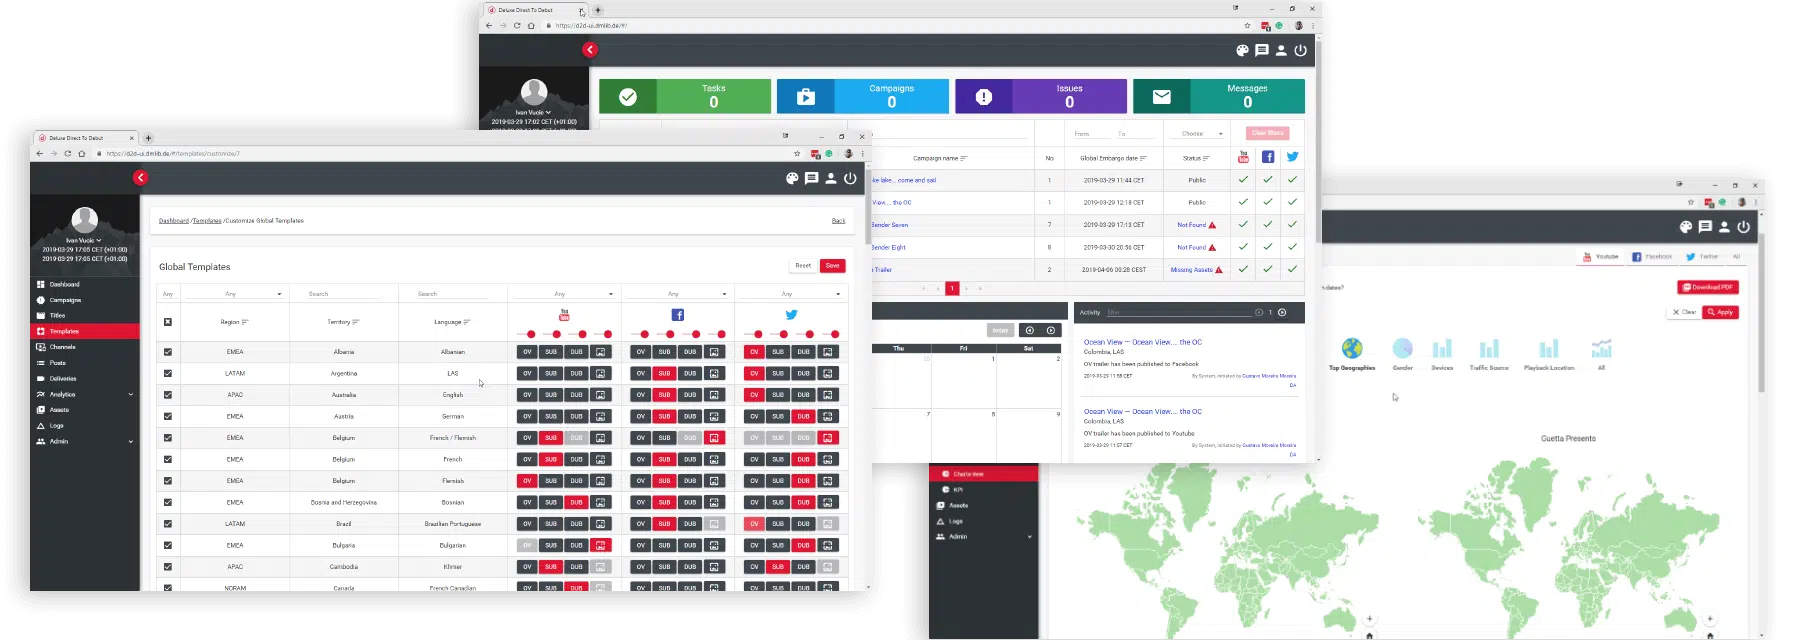Click the Traffic Source chart icon
Screen dimensions: 1800x640
(x=1489, y=348)
